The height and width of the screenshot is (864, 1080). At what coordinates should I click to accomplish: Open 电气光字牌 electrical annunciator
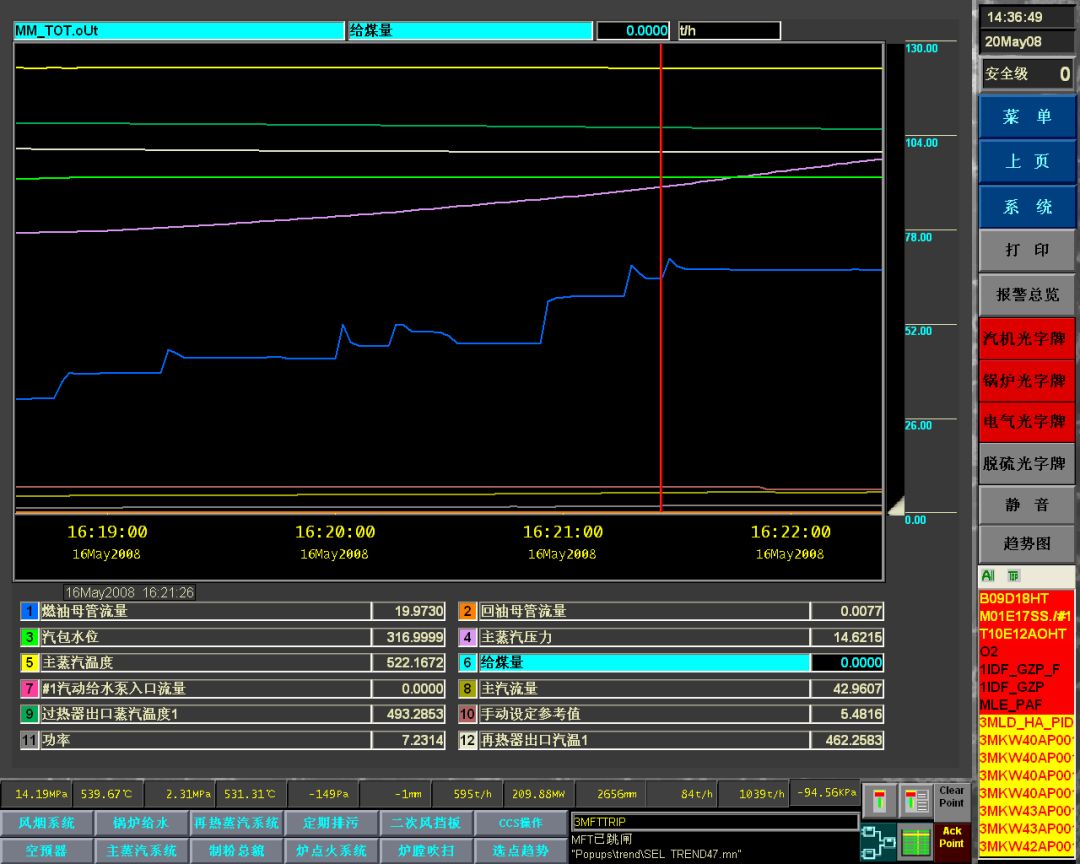[x=1026, y=422]
